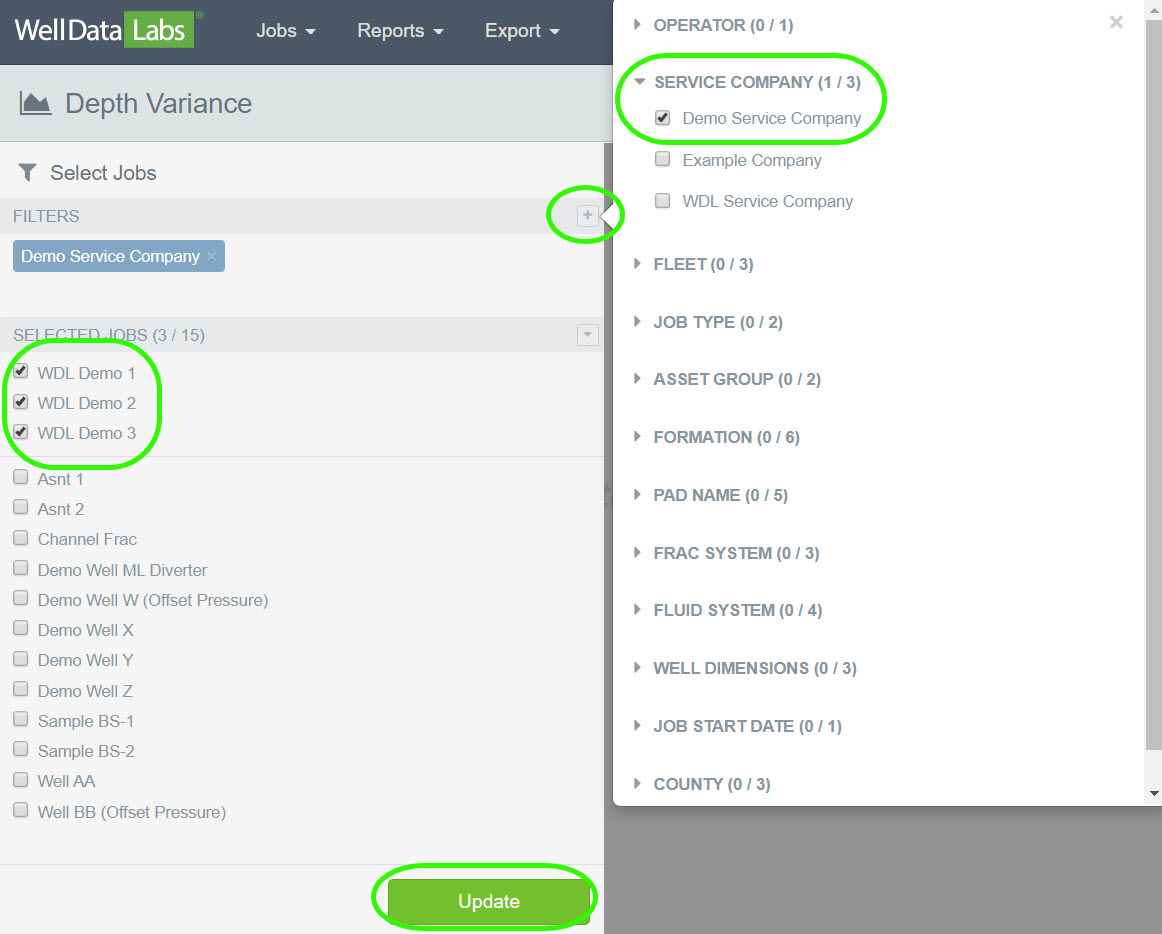Uncheck WDL Demo 1 job
Viewport: 1162px width, 934px height.
click(21, 371)
